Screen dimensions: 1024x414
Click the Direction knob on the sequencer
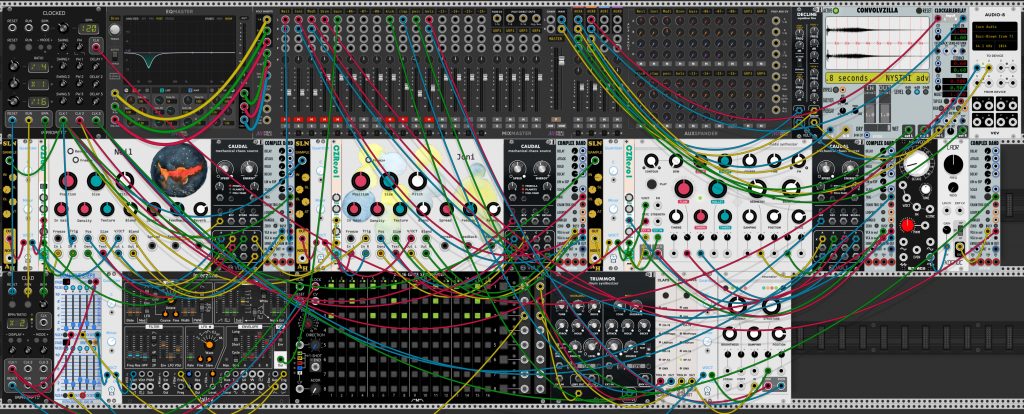315,344
